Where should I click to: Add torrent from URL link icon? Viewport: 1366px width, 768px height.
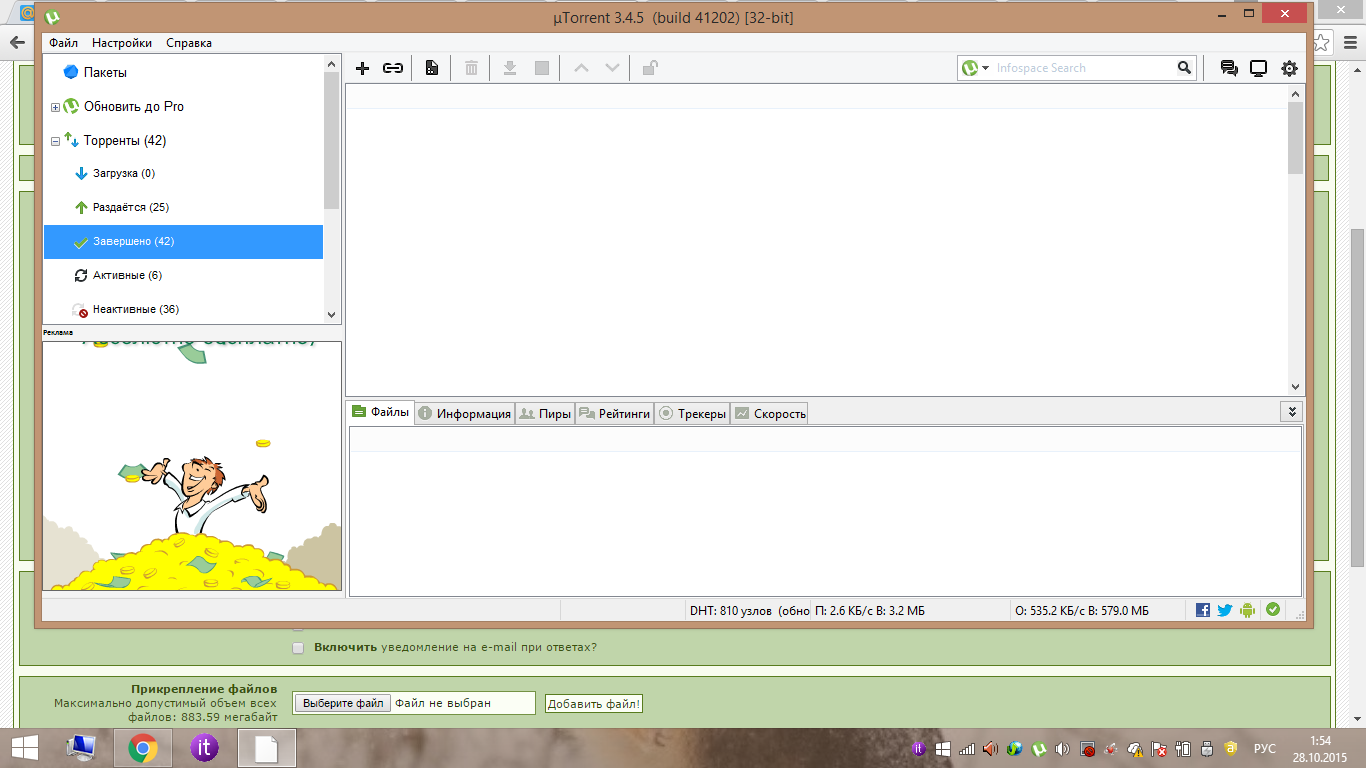click(393, 68)
